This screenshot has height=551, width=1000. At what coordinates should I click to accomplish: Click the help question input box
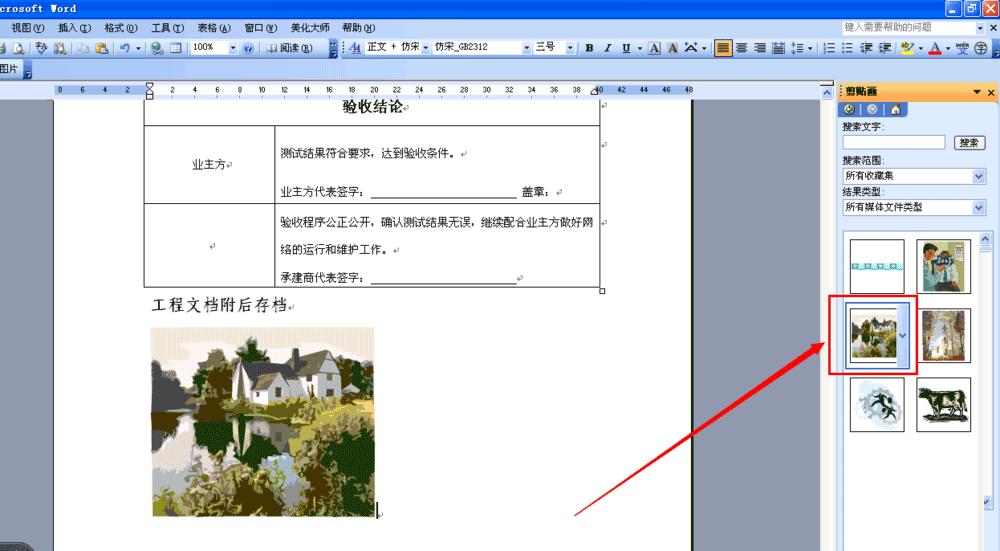coord(908,27)
